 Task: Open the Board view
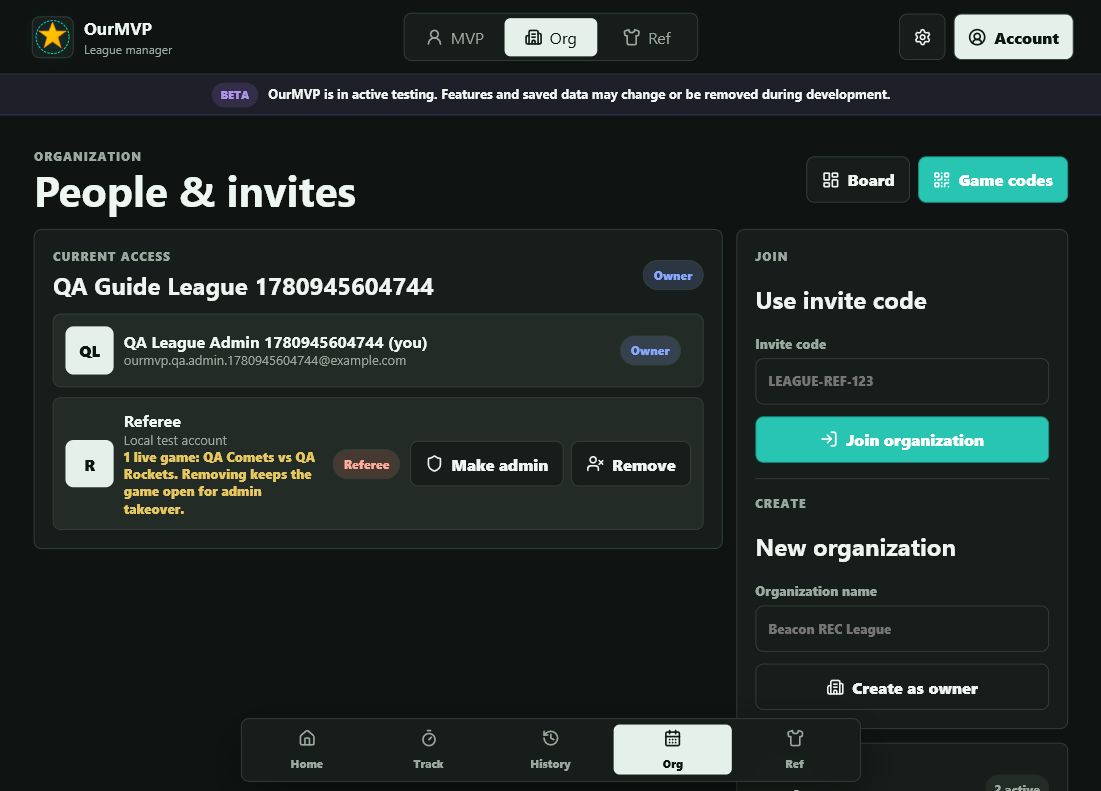pos(858,180)
